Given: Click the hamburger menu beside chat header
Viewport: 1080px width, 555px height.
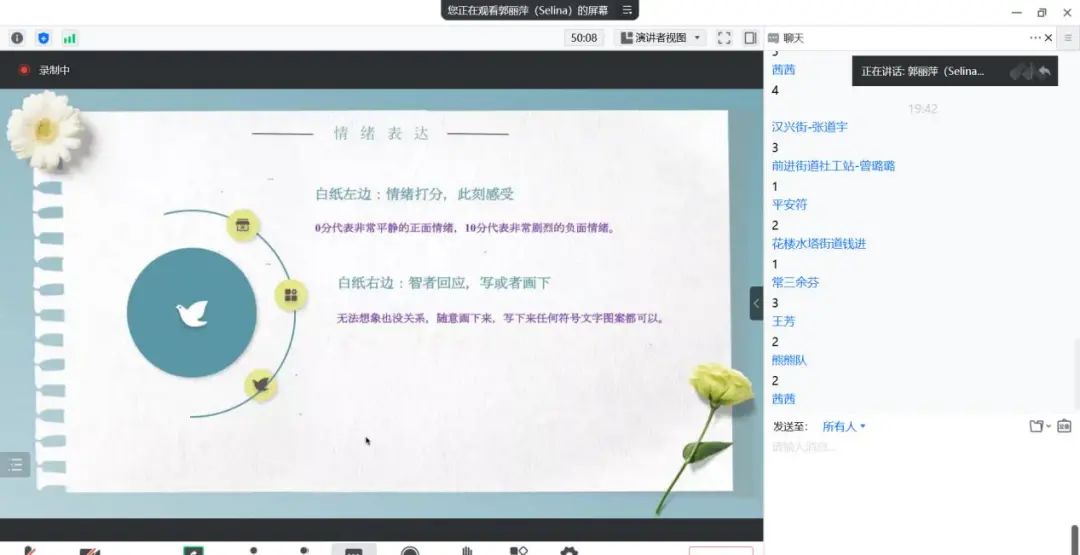Looking at the screenshot, I should pyautogui.click(x=1068, y=38).
